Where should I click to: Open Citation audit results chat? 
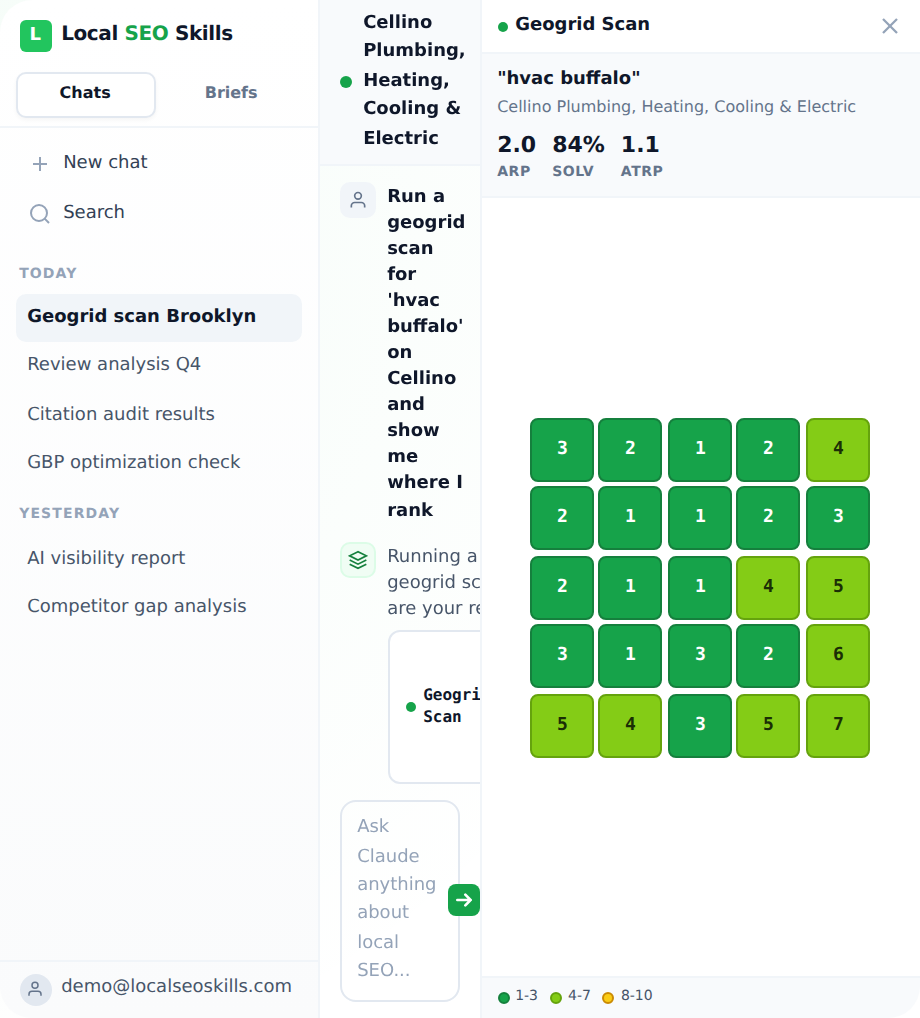point(159,414)
